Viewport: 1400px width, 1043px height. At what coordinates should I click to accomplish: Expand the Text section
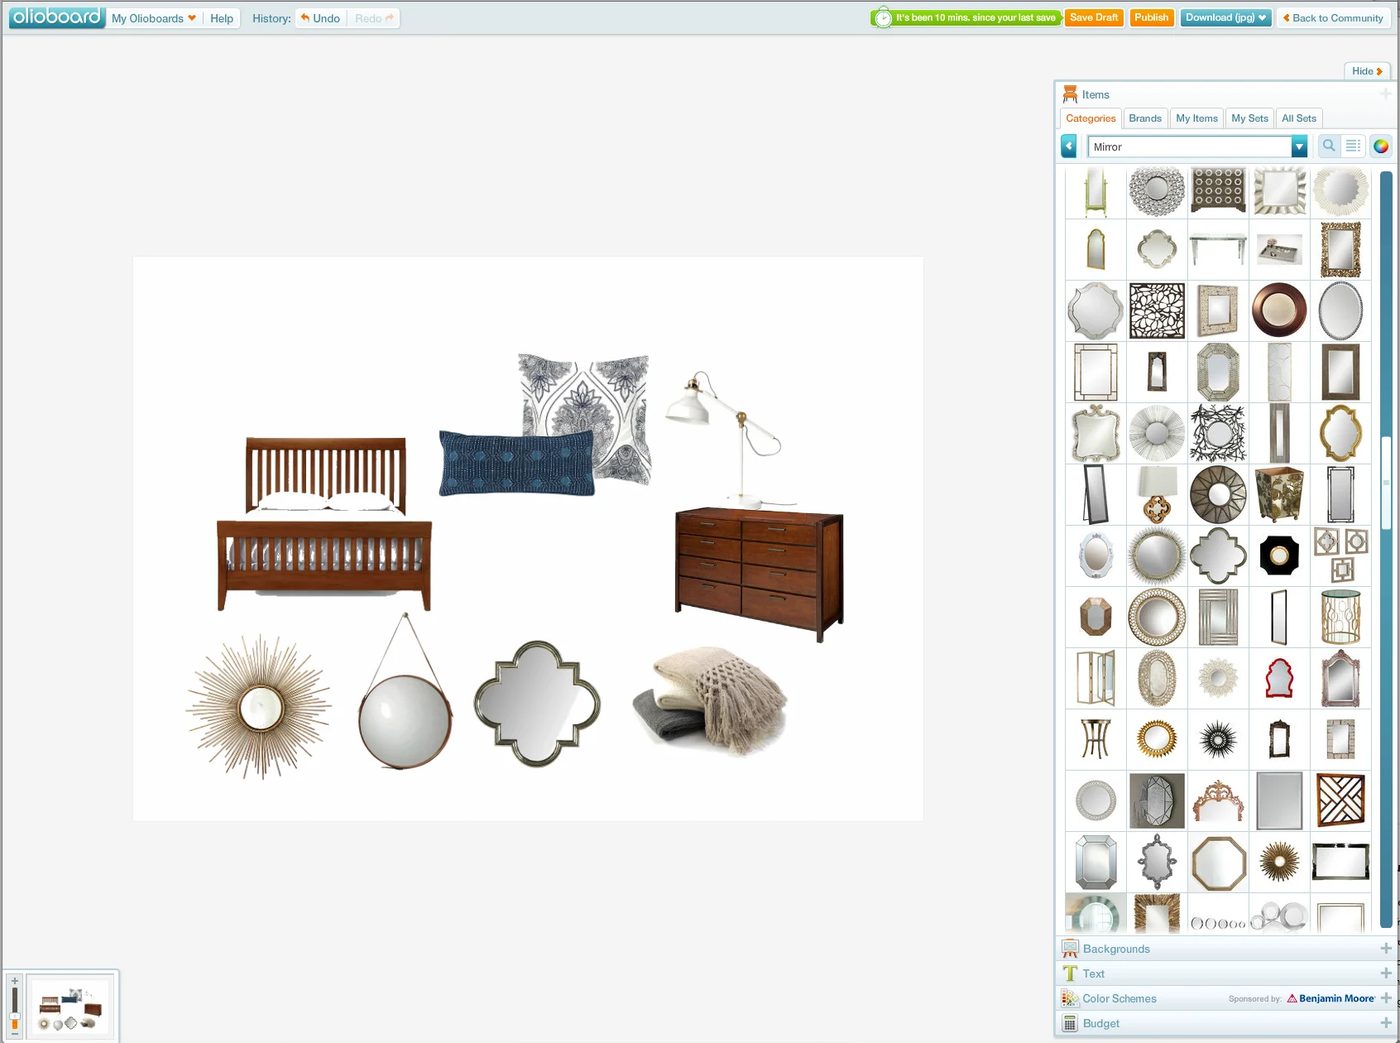1225,973
